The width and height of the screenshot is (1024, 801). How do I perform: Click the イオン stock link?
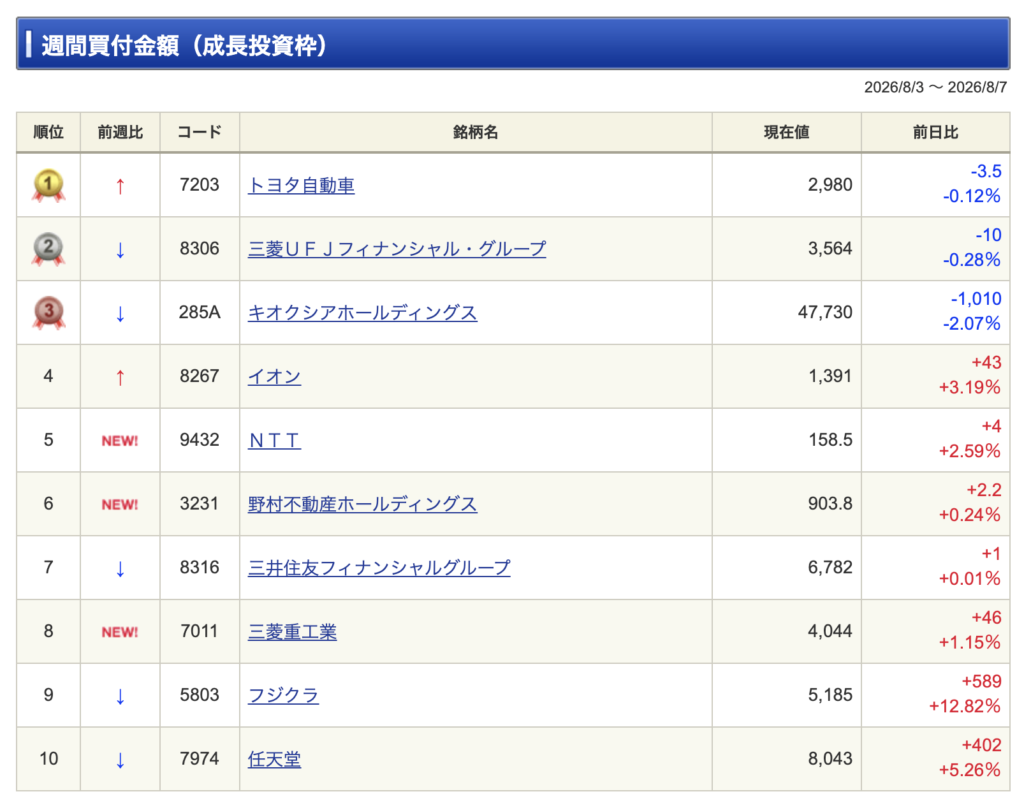point(274,377)
